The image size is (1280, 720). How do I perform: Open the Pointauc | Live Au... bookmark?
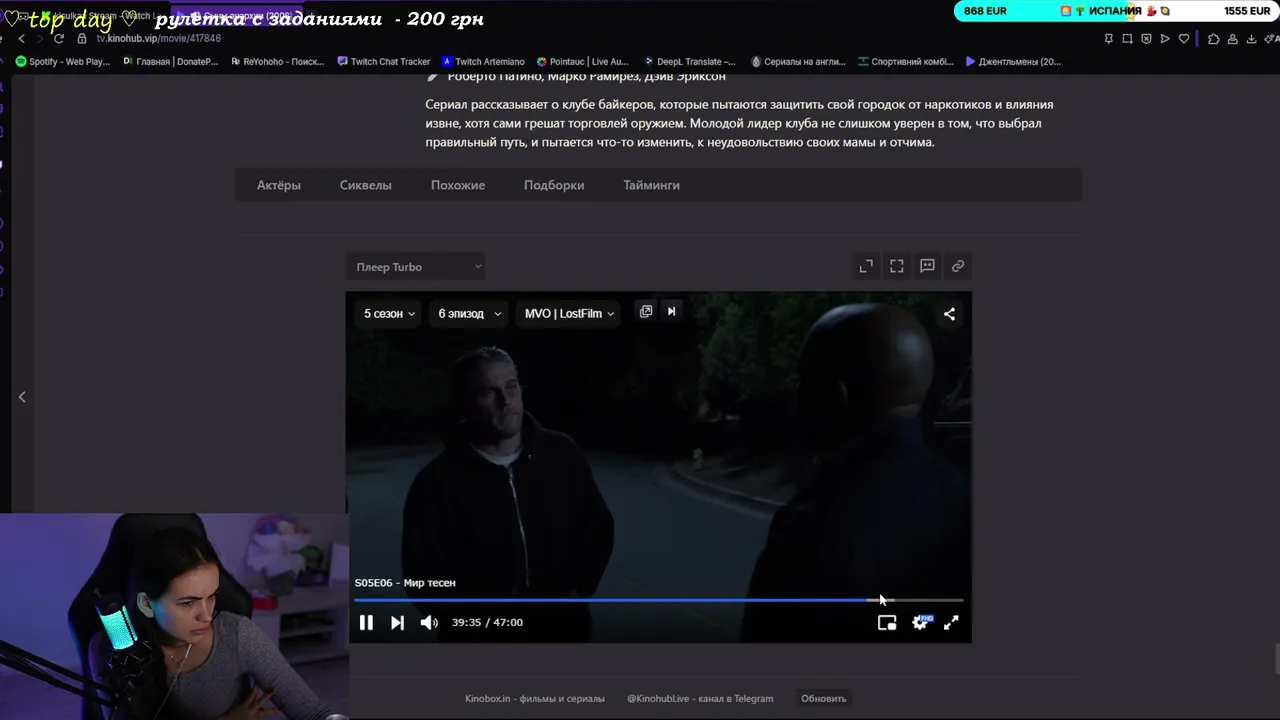pyautogui.click(x=583, y=62)
